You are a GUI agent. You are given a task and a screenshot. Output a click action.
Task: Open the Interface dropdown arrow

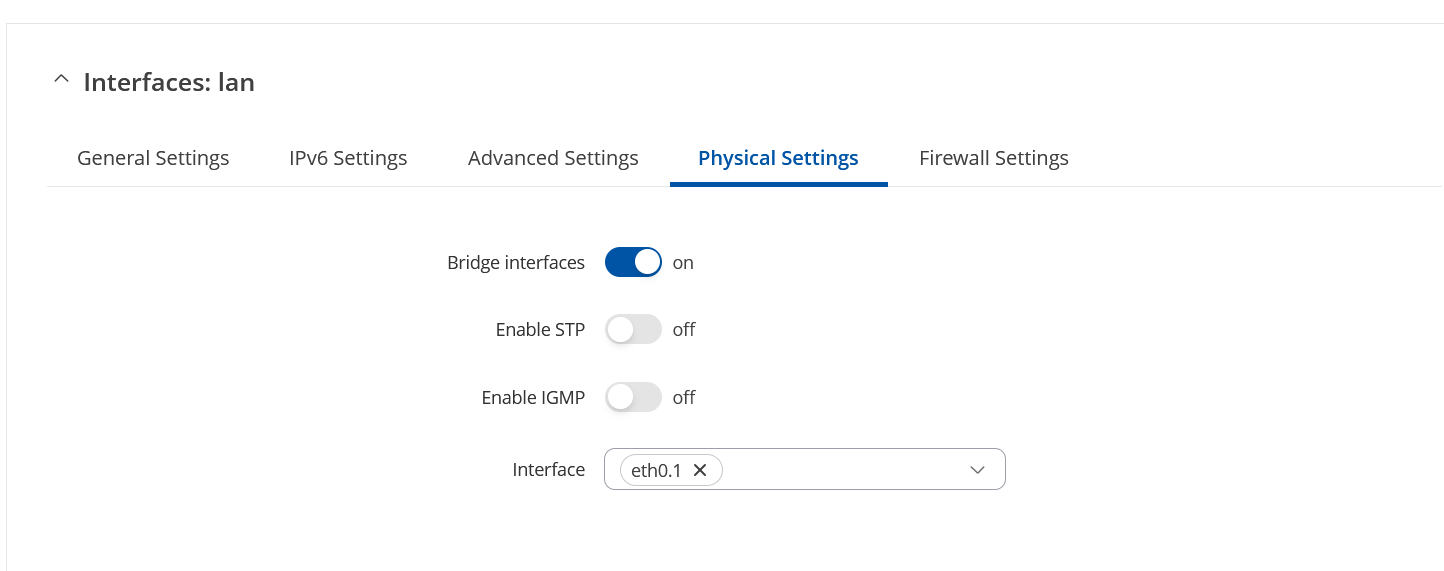977,470
